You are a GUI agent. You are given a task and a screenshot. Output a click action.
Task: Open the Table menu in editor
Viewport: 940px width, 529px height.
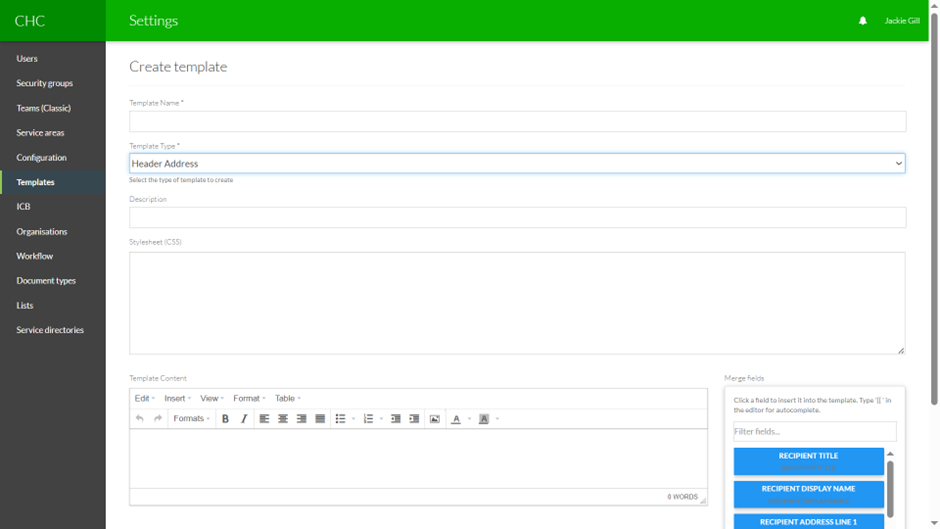(287, 398)
